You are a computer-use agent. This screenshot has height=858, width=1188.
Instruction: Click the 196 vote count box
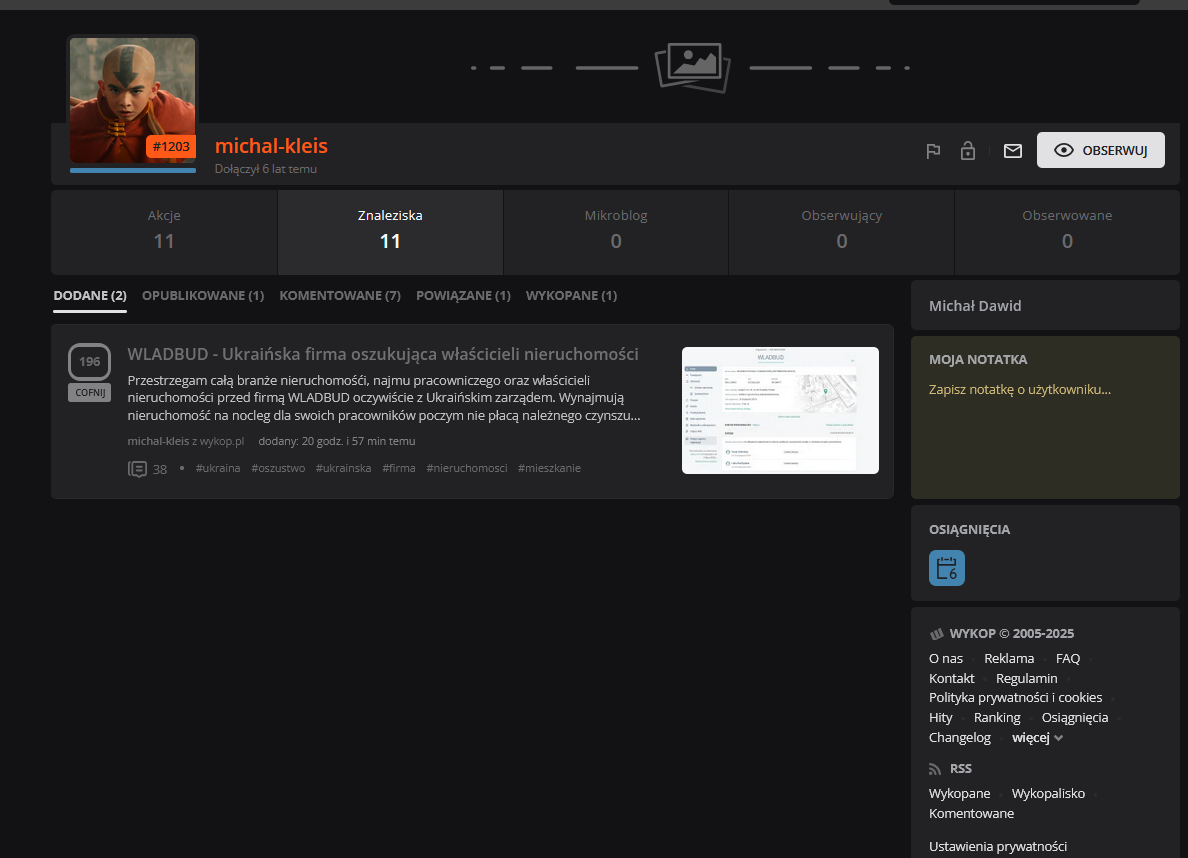point(89,361)
